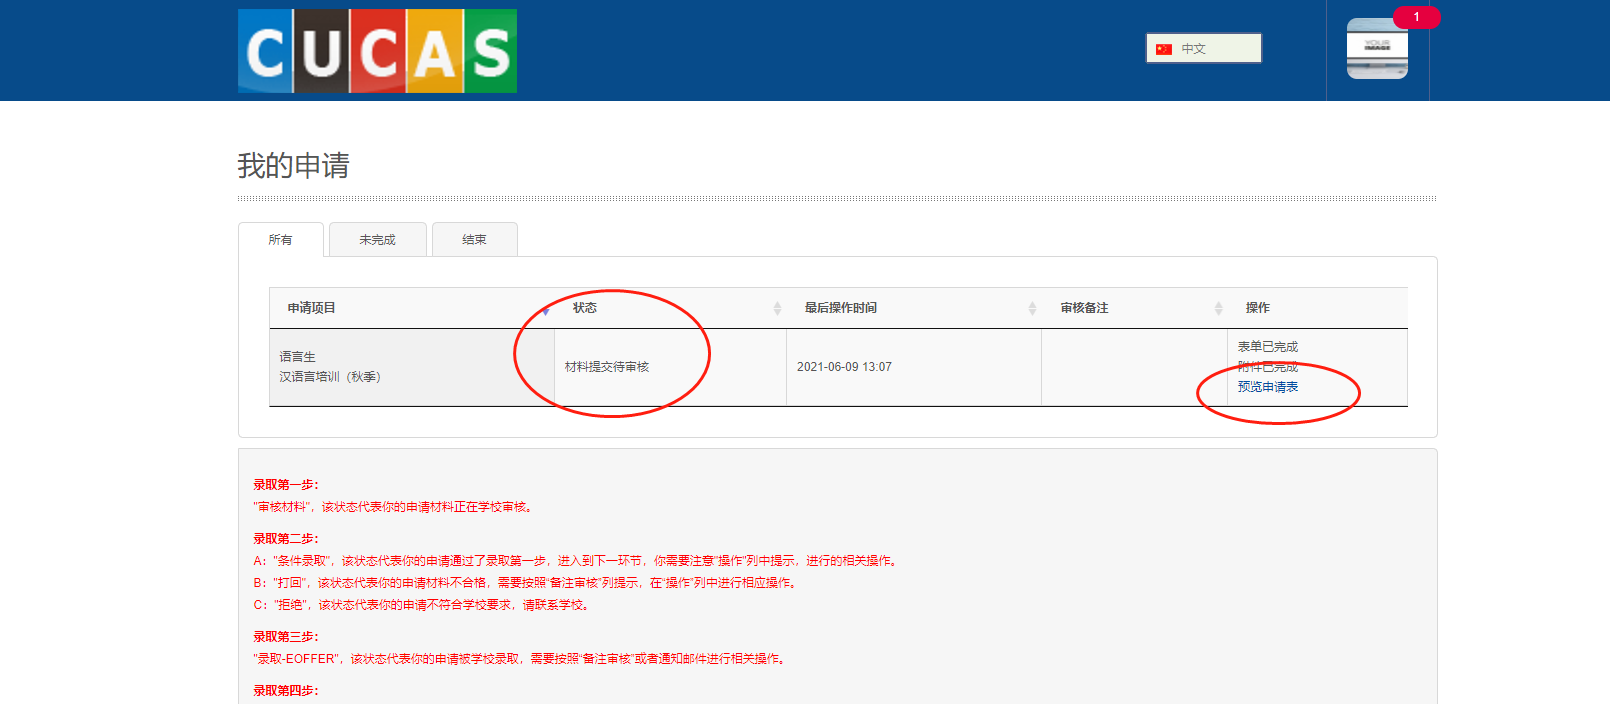Click the CUCAS logo

point(377,51)
